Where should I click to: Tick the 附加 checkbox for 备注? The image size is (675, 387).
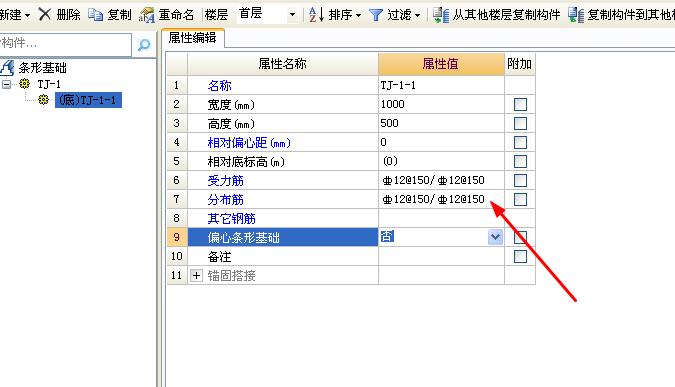click(x=520, y=257)
